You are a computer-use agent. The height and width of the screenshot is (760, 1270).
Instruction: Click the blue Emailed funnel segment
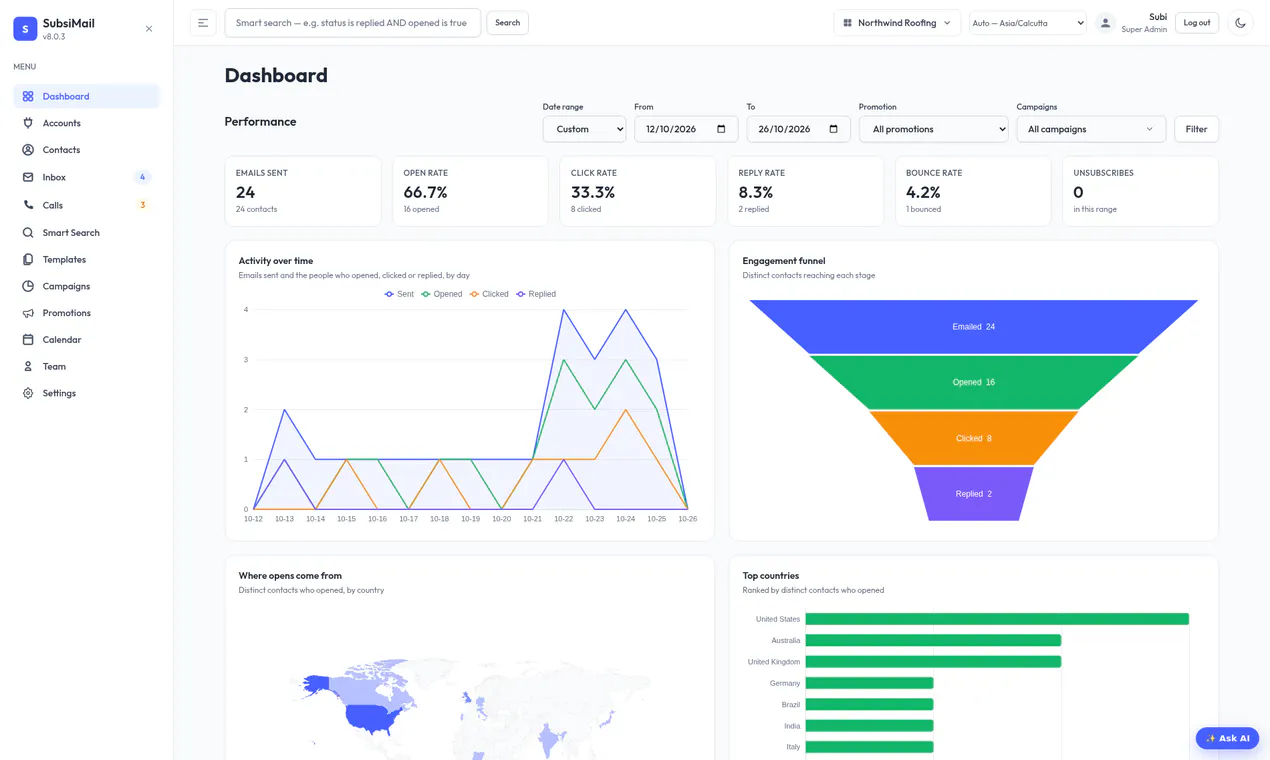(x=973, y=327)
